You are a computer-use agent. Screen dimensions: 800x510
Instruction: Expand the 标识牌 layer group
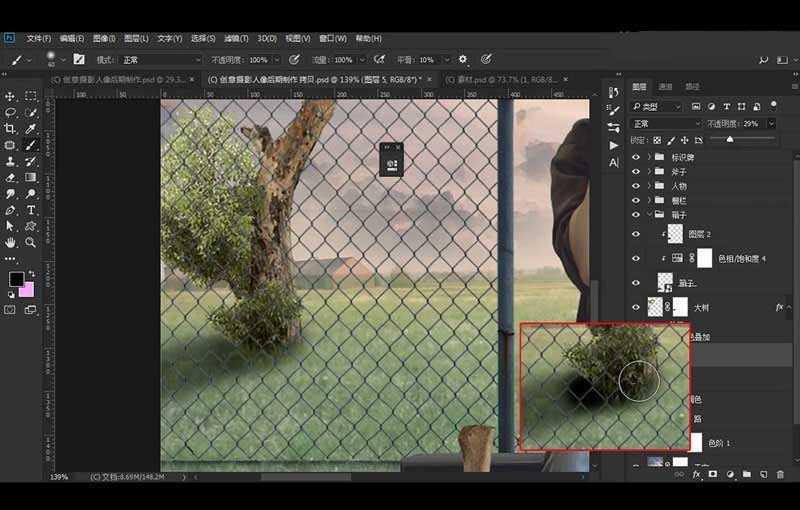(649, 157)
